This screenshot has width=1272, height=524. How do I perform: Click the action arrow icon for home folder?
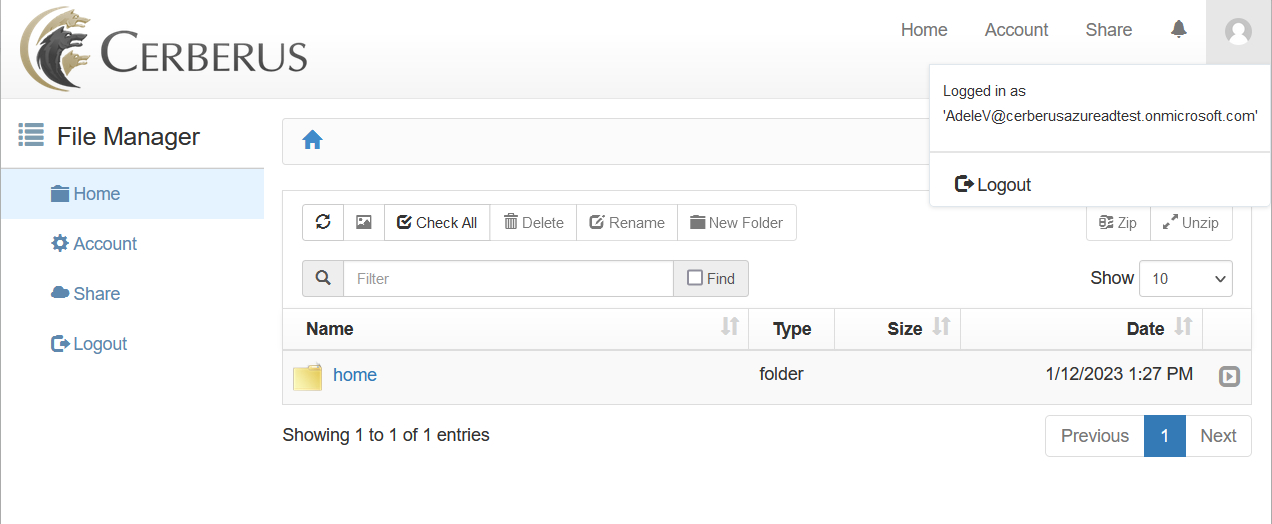click(x=1229, y=376)
